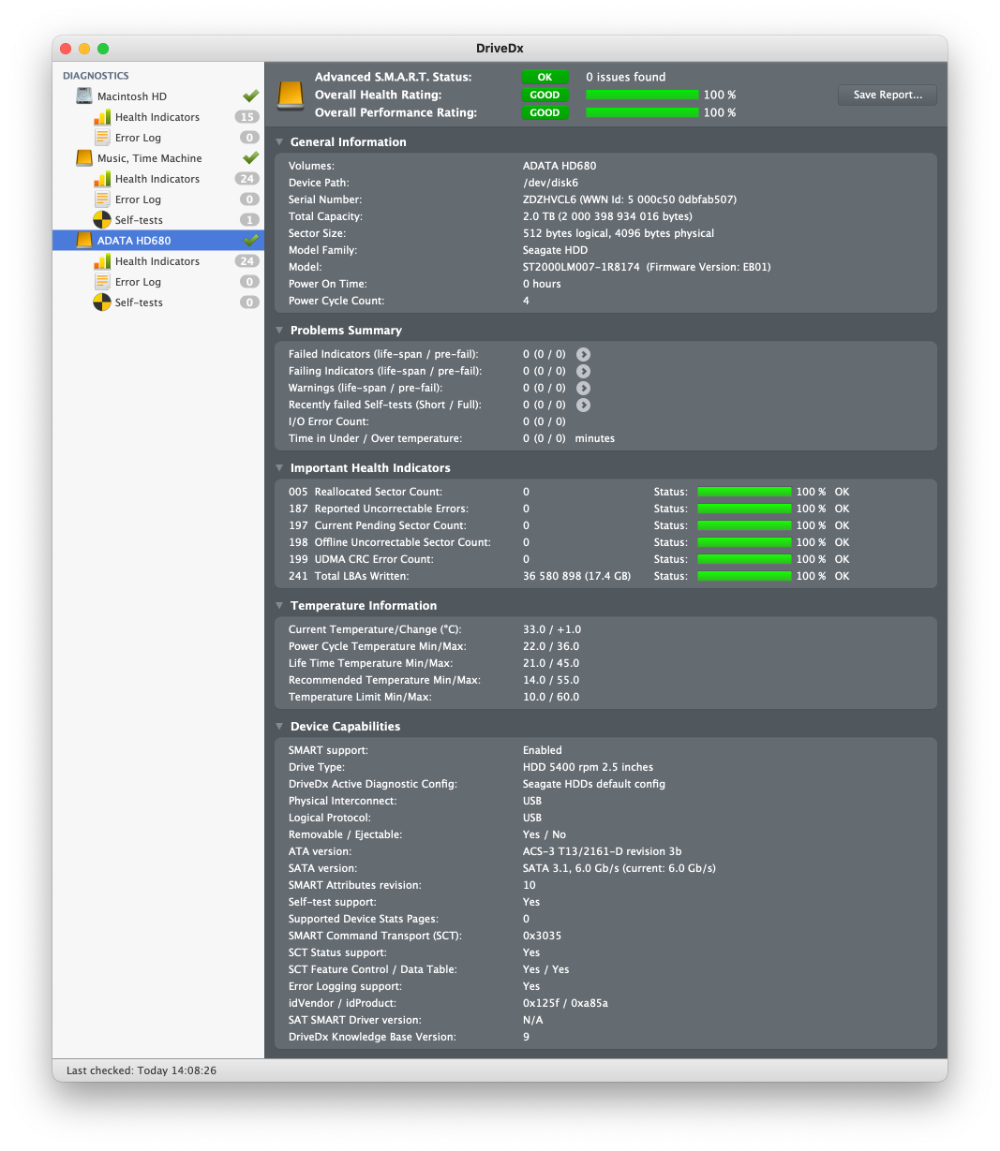Click Self-tests icon under ADATA HD680

pos(102,302)
